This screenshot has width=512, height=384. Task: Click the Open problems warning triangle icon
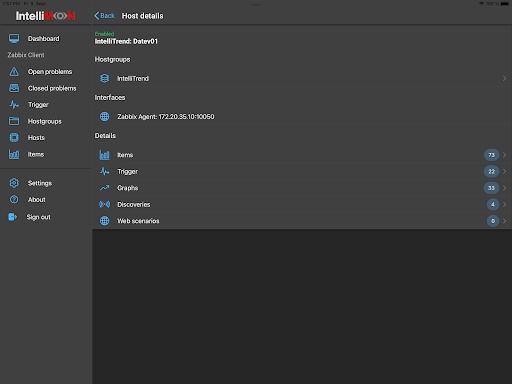click(14, 72)
